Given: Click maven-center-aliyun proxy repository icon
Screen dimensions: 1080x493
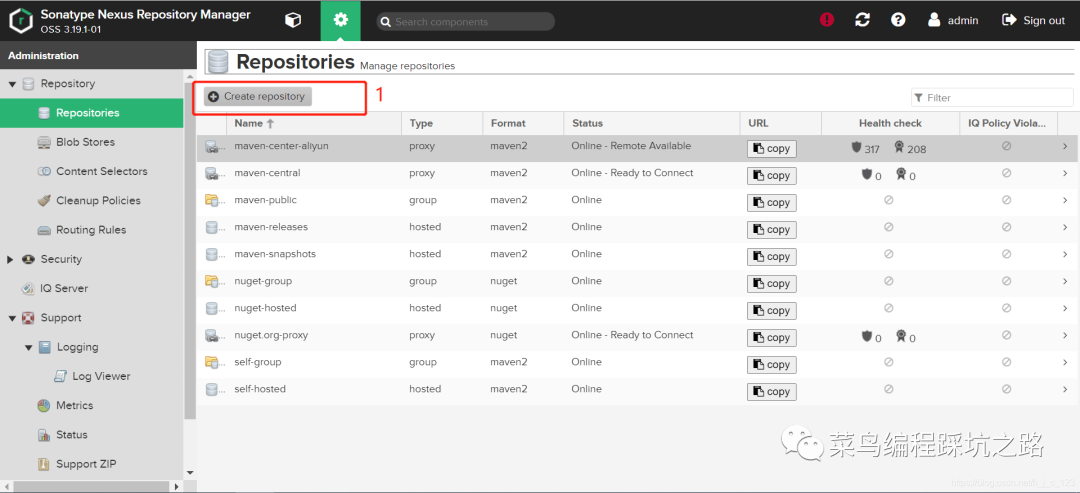Looking at the screenshot, I should coord(211,146).
